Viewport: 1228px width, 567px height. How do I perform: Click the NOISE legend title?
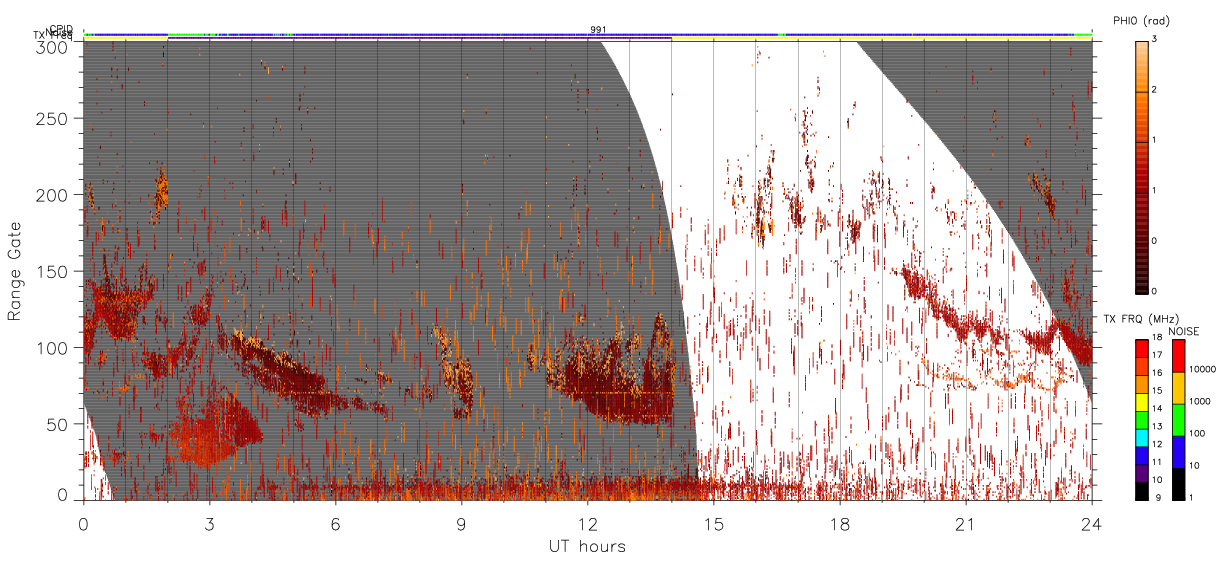1183,331
